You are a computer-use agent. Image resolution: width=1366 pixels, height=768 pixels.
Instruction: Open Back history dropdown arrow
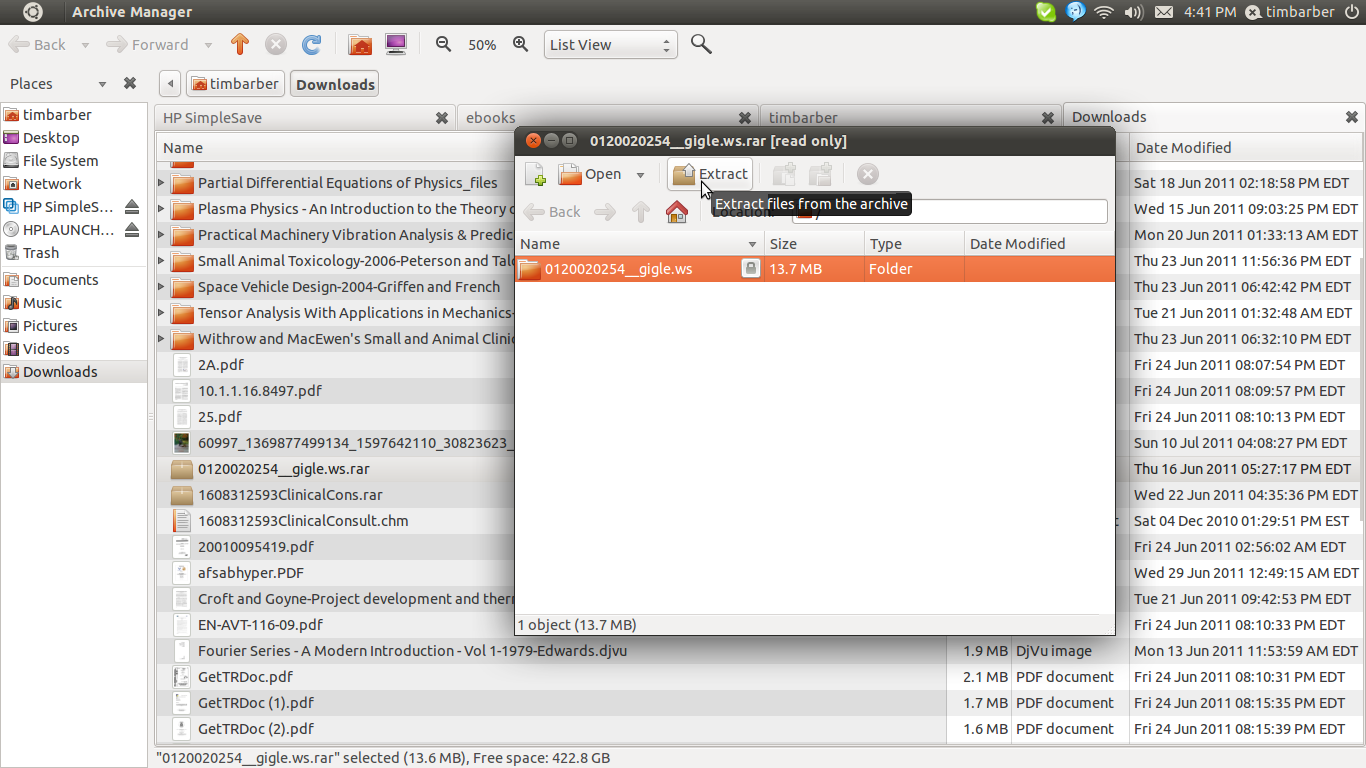pyautogui.click(x=85, y=45)
